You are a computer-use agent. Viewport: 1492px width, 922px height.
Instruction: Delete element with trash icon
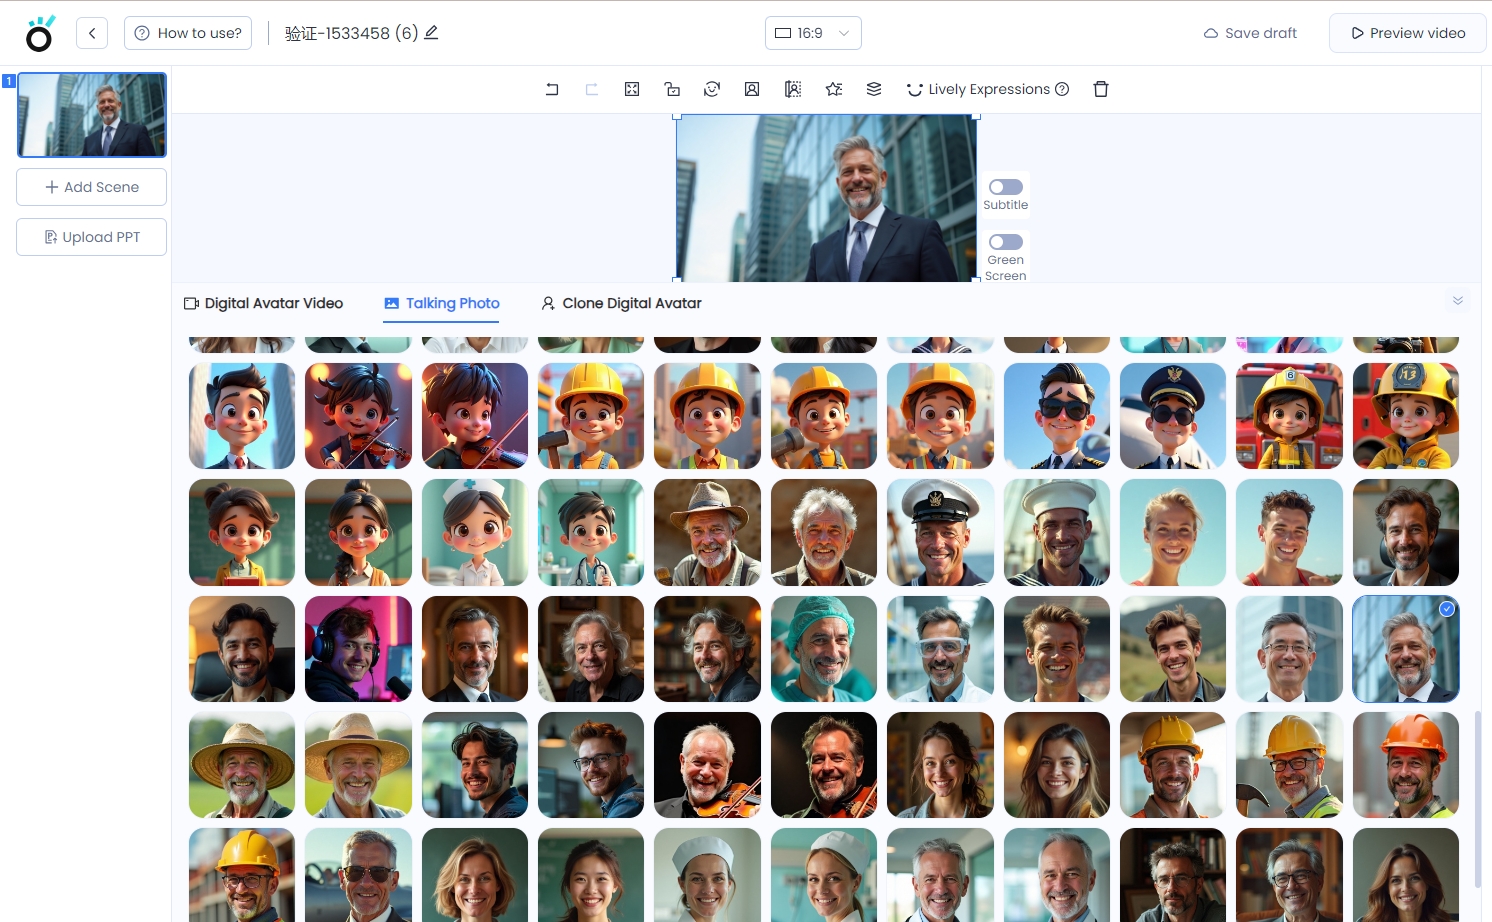(x=1101, y=89)
